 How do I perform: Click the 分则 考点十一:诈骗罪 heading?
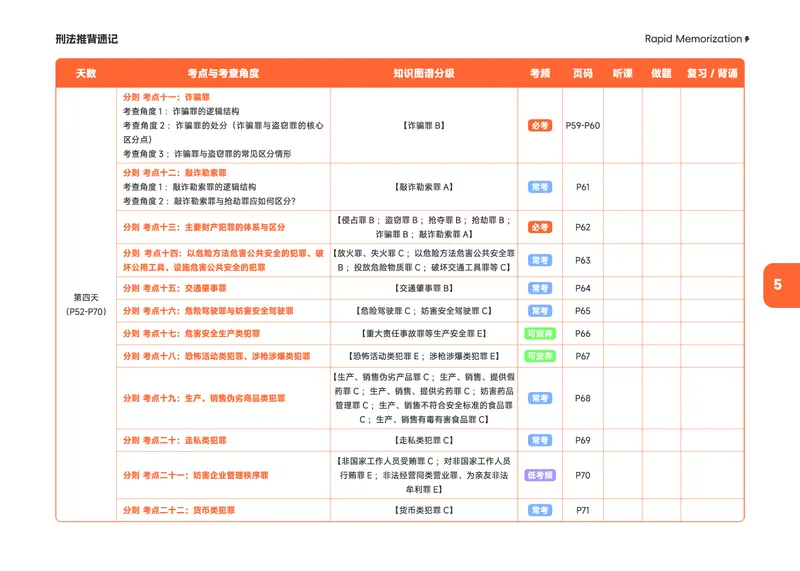pos(166,97)
